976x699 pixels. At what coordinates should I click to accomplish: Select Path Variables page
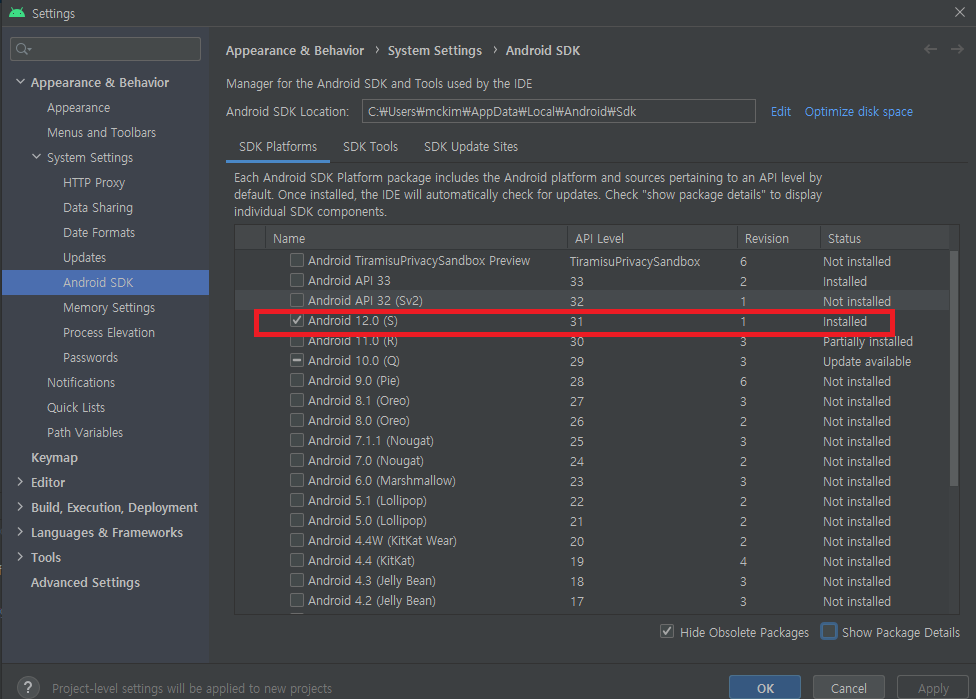[x=85, y=432]
